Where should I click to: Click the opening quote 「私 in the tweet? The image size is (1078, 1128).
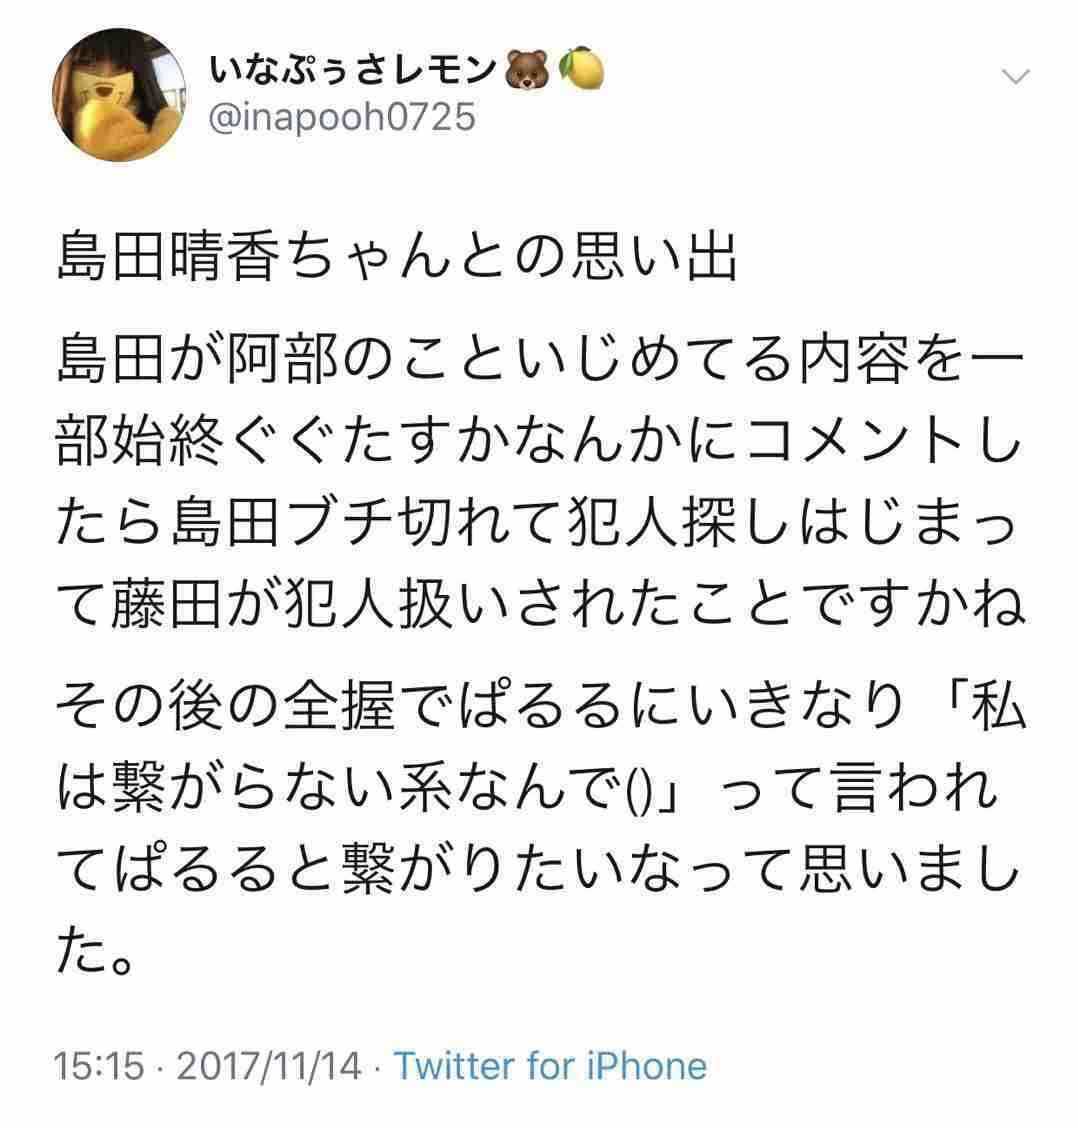[989, 706]
